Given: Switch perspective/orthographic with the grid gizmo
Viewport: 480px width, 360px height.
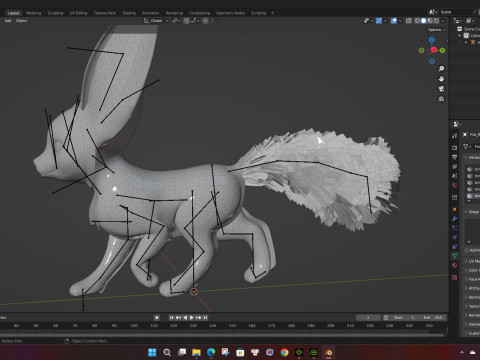Looking at the screenshot, I should coord(441,99).
